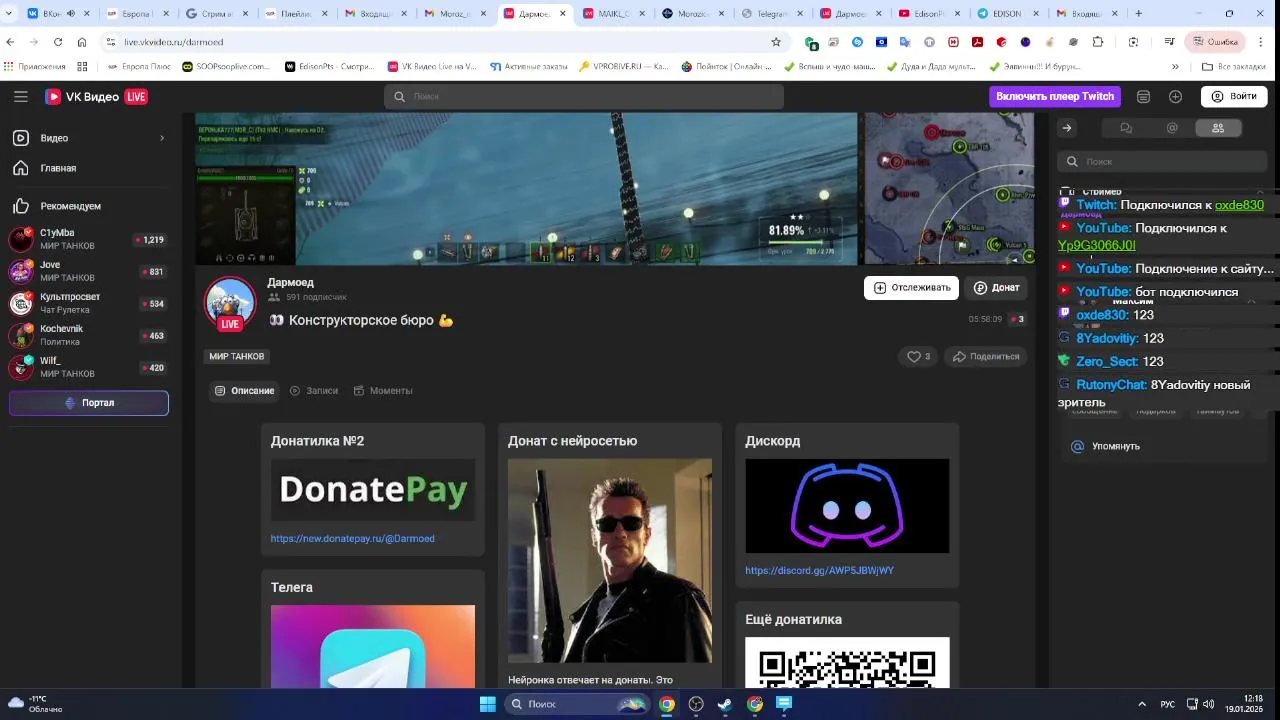Screen dimensions: 1280x720
Task: Open the Европа Плюс bookmark
Action: click(138, 67)
